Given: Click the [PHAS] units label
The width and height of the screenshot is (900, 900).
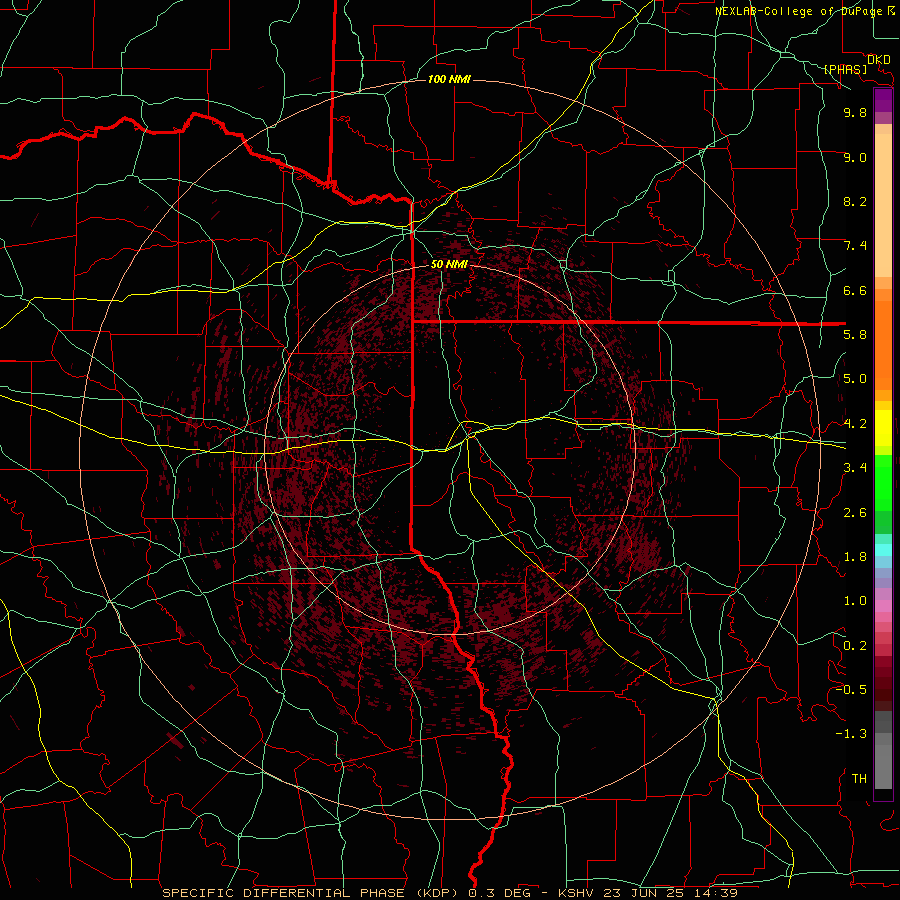Looking at the screenshot, I should 845,69.
